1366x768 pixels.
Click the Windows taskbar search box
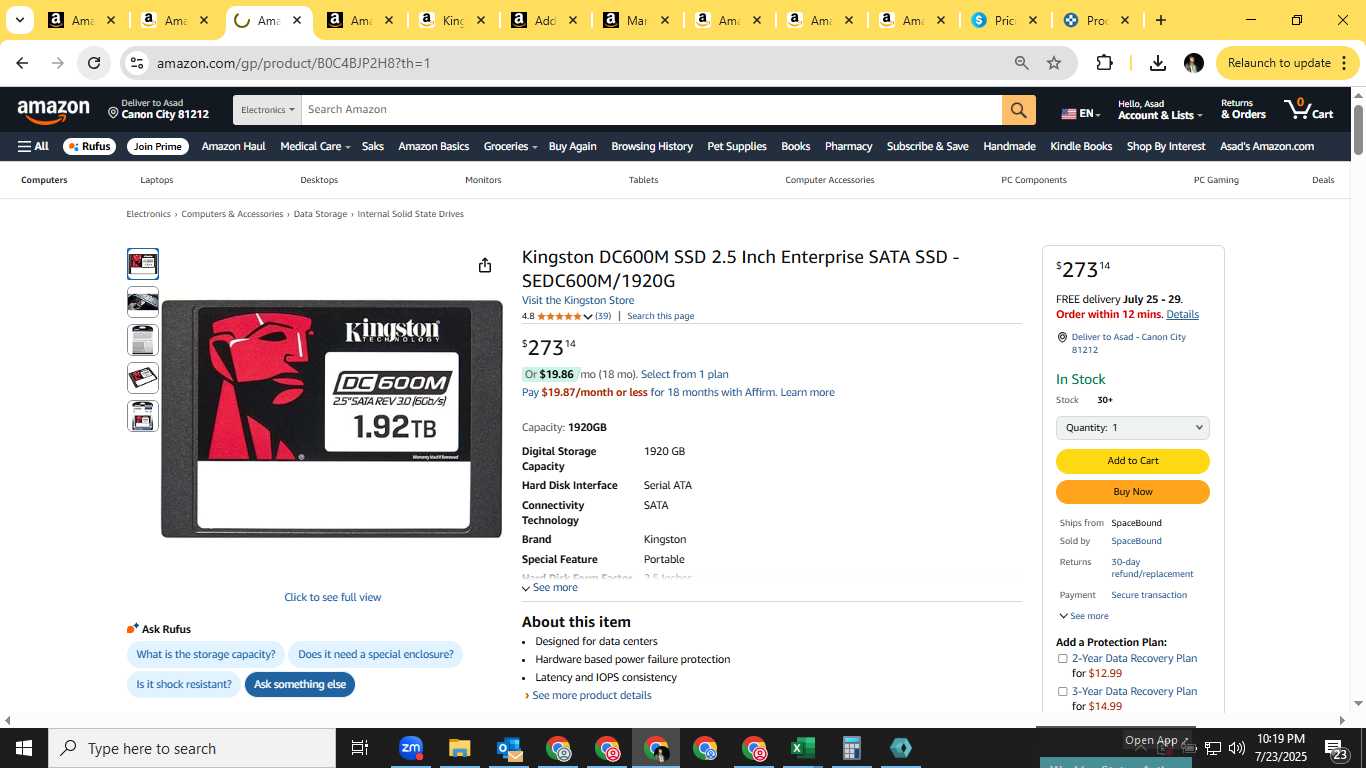(x=192, y=748)
